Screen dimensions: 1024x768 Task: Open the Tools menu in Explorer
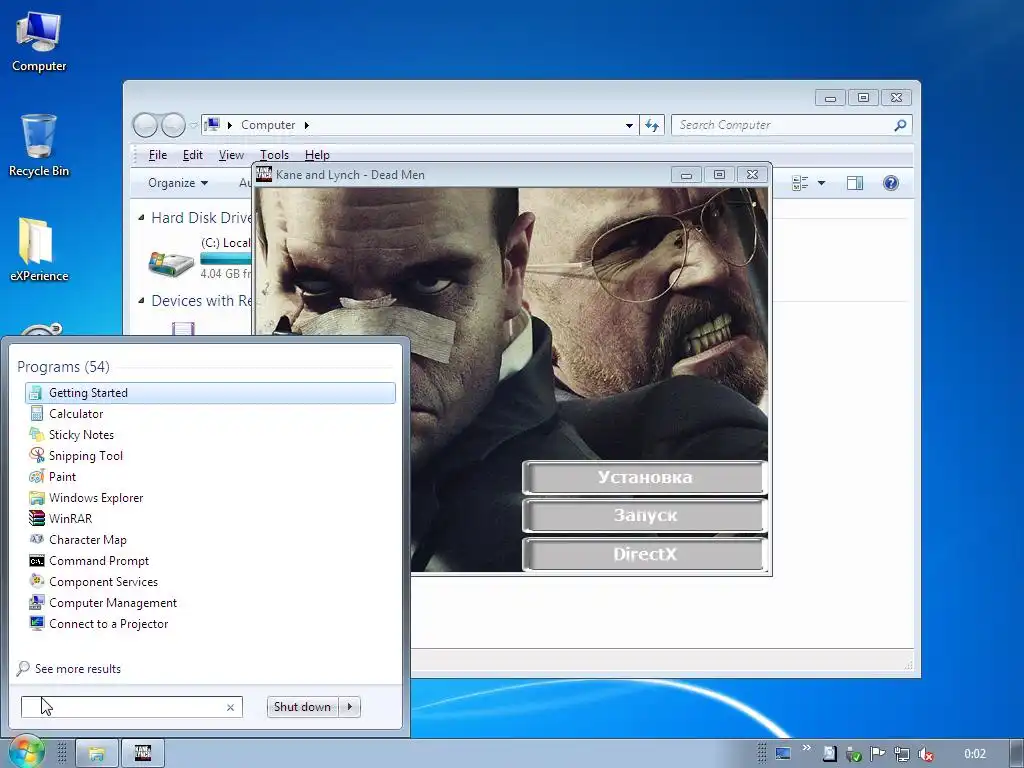274,155
